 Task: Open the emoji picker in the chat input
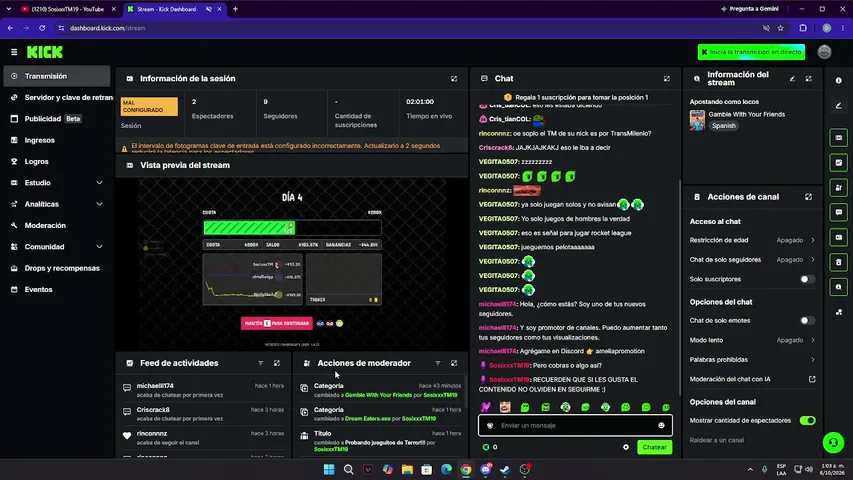[661, 426]
